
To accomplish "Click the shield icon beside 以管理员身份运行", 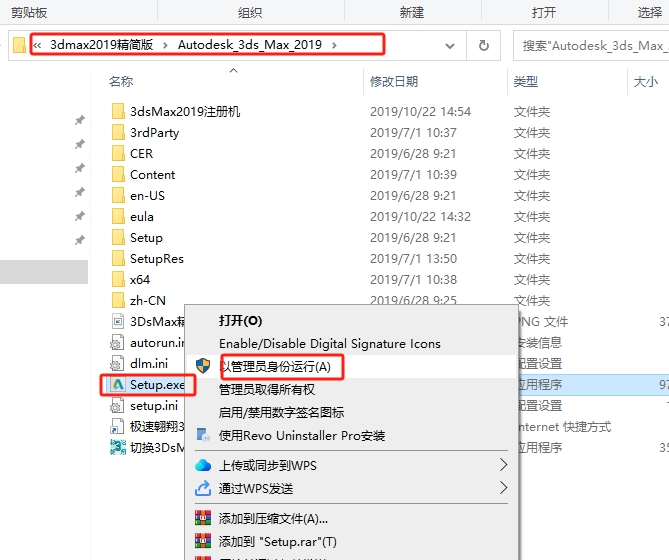I will [203, 366].
